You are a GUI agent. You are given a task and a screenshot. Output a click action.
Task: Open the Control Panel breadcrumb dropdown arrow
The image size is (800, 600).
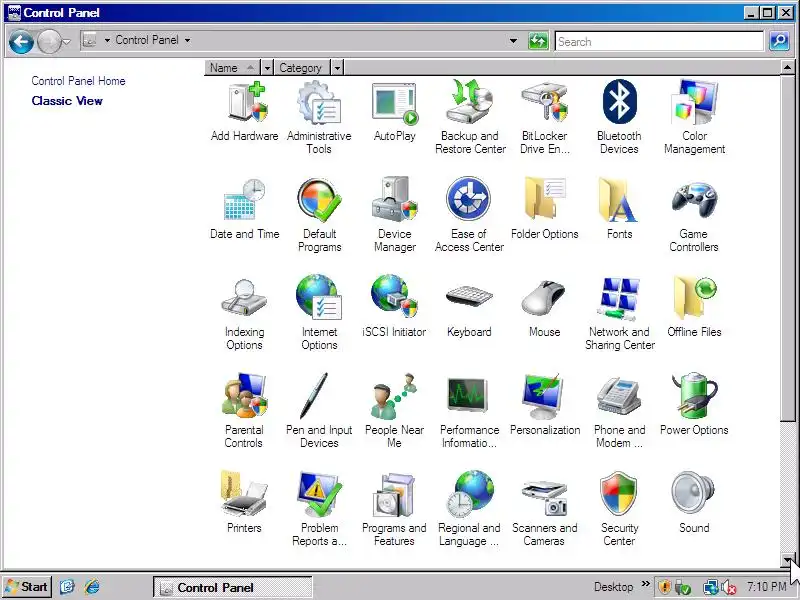[x=187, y=40]
